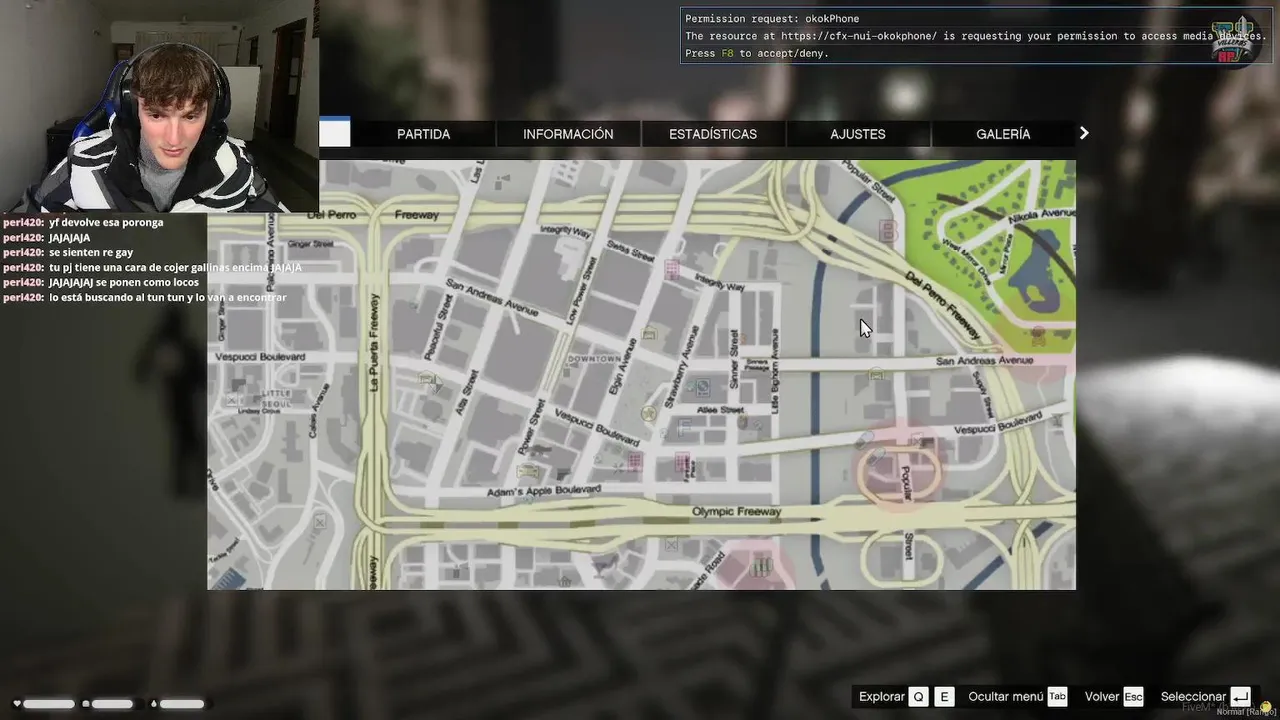Open the PARTIDA tab
Image resolution: width=1280 pixels, height=720 pixels.
pyautogui.click(x=423, y=134)
